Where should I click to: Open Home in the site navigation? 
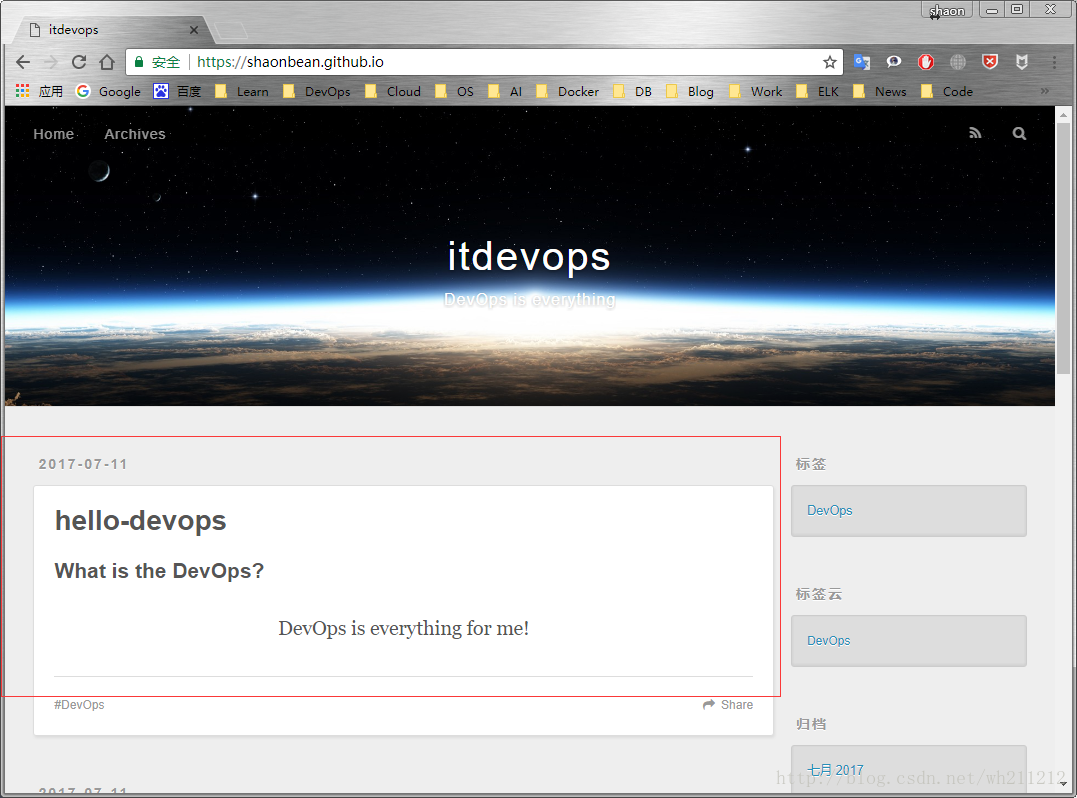53,133
